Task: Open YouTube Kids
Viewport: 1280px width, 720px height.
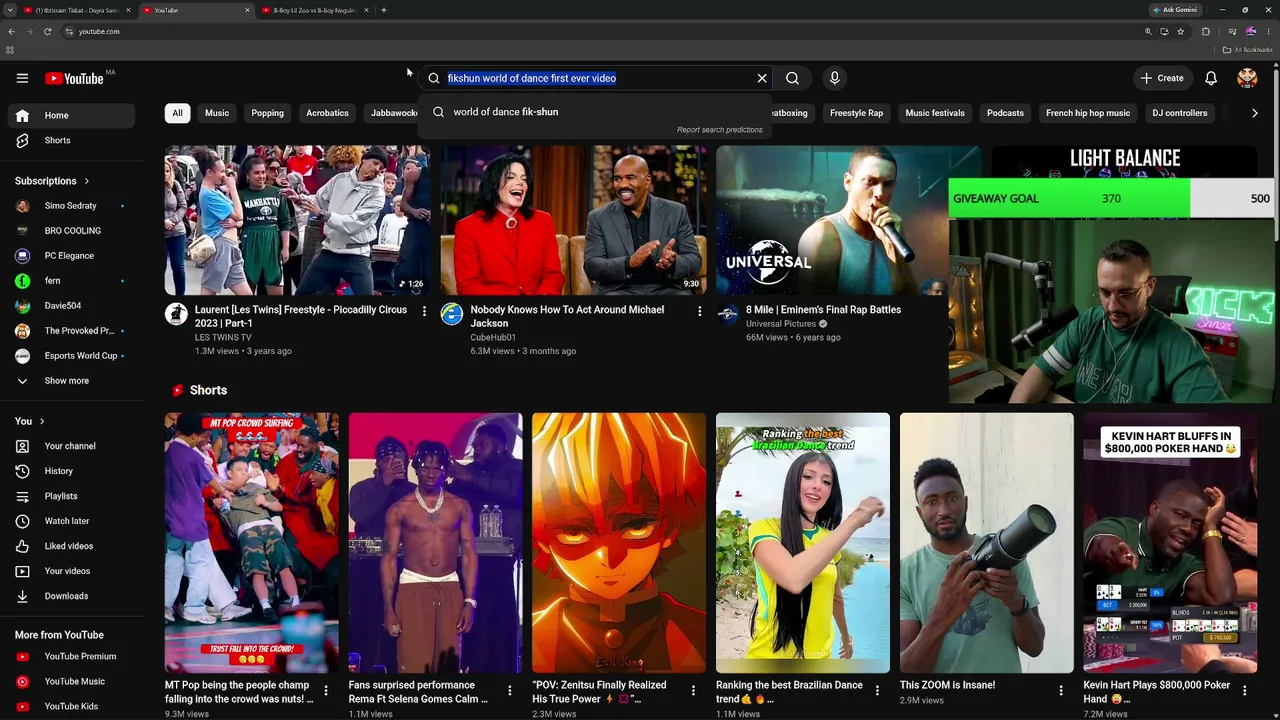Action: [71, 706]
